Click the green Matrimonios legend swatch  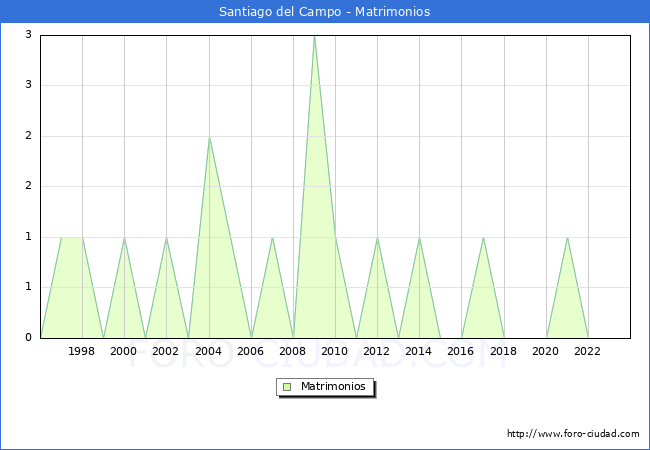(x=287, y=387)
